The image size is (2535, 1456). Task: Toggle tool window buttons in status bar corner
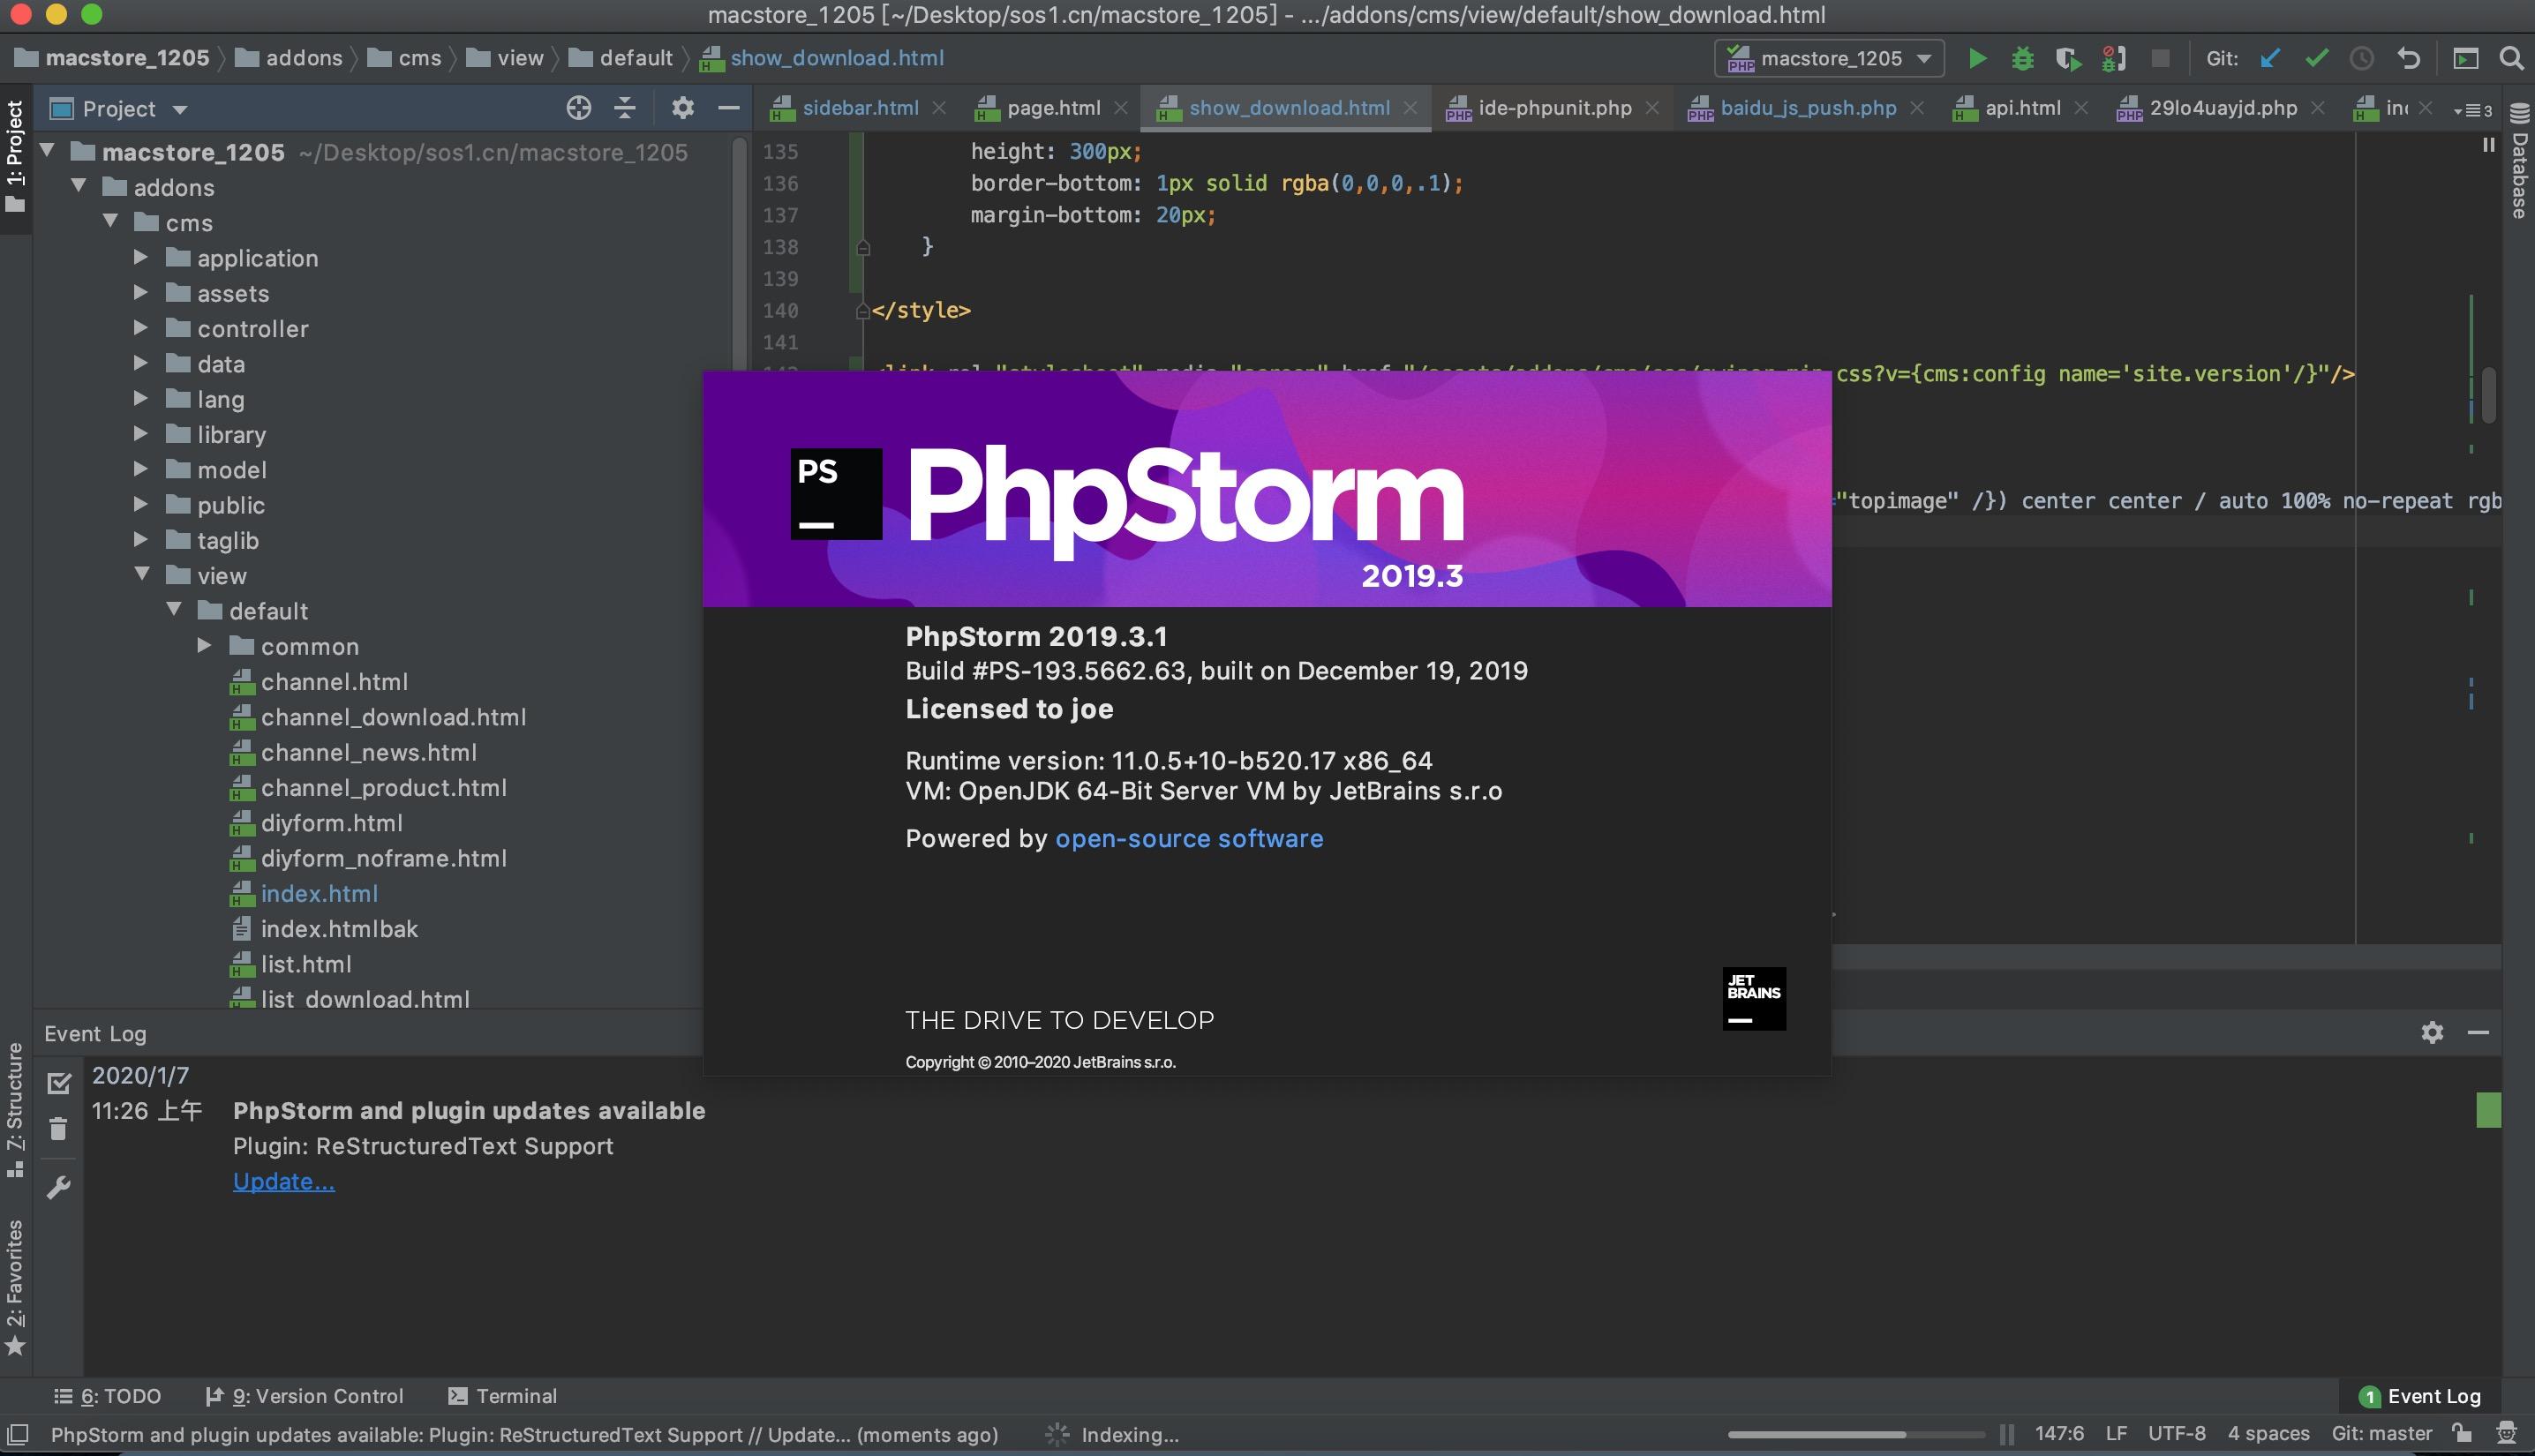pyautogui.click(x=17, y=1434)
